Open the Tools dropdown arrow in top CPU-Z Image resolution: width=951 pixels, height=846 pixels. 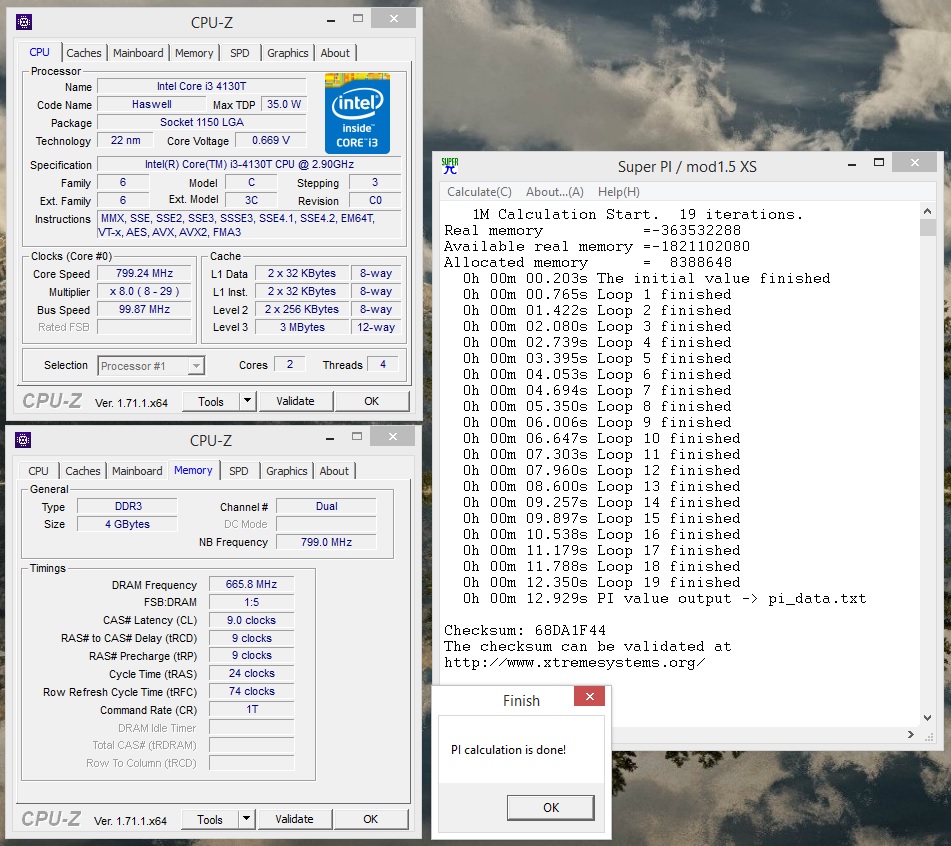point(247,401)
